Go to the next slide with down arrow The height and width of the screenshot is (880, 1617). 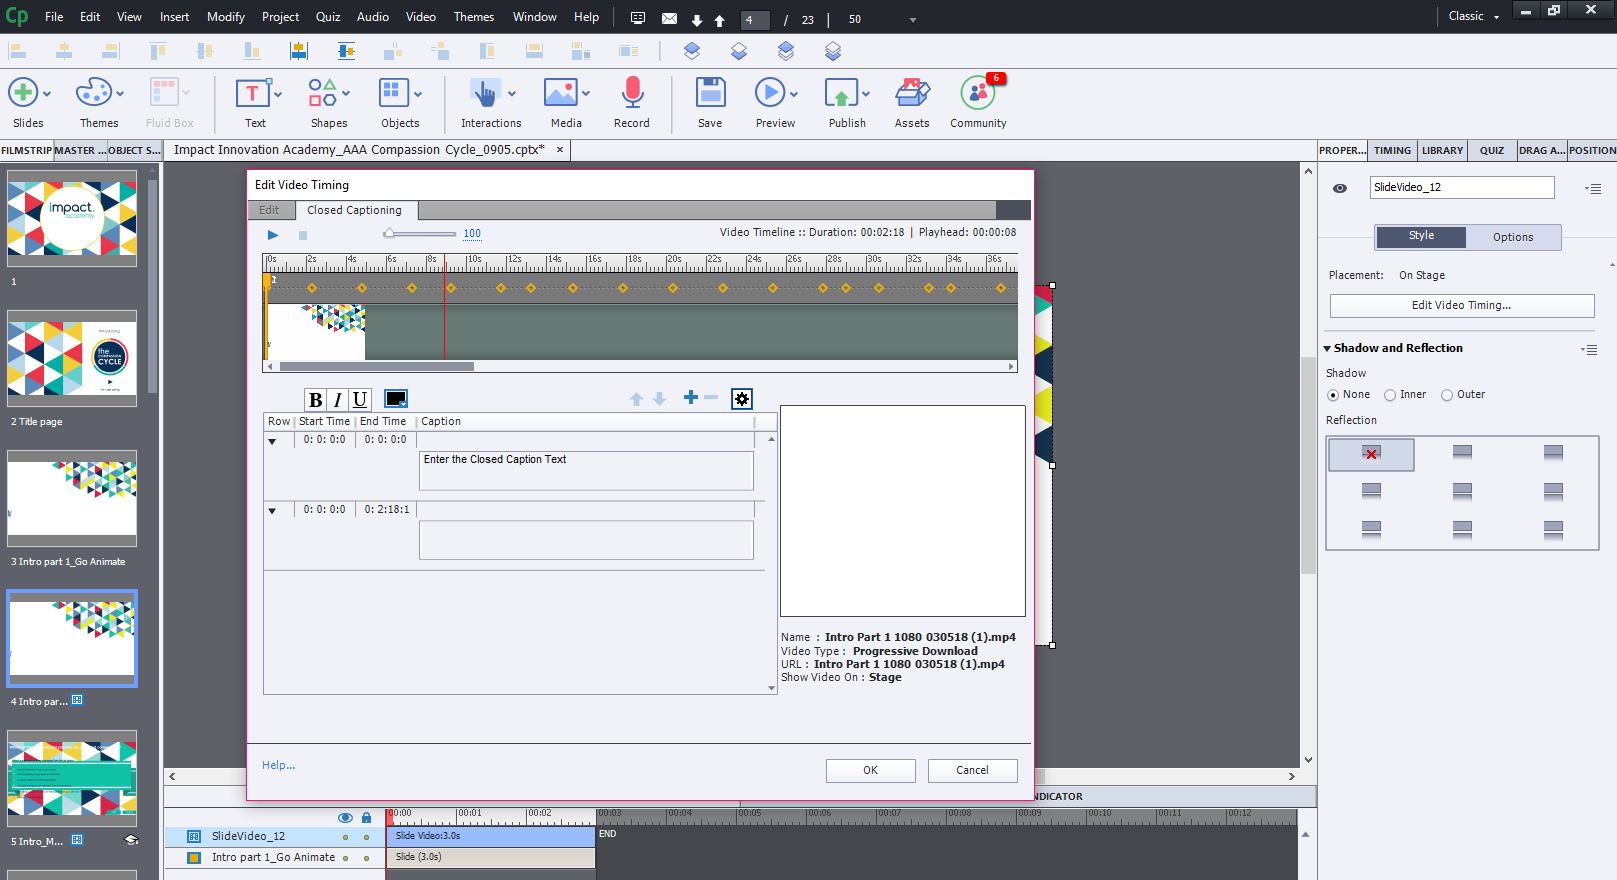tap(697, 20)
